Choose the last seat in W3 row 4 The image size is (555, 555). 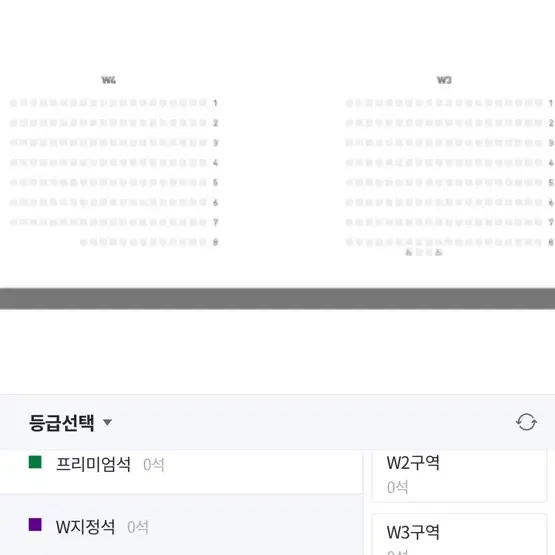[x=538, y=163]
